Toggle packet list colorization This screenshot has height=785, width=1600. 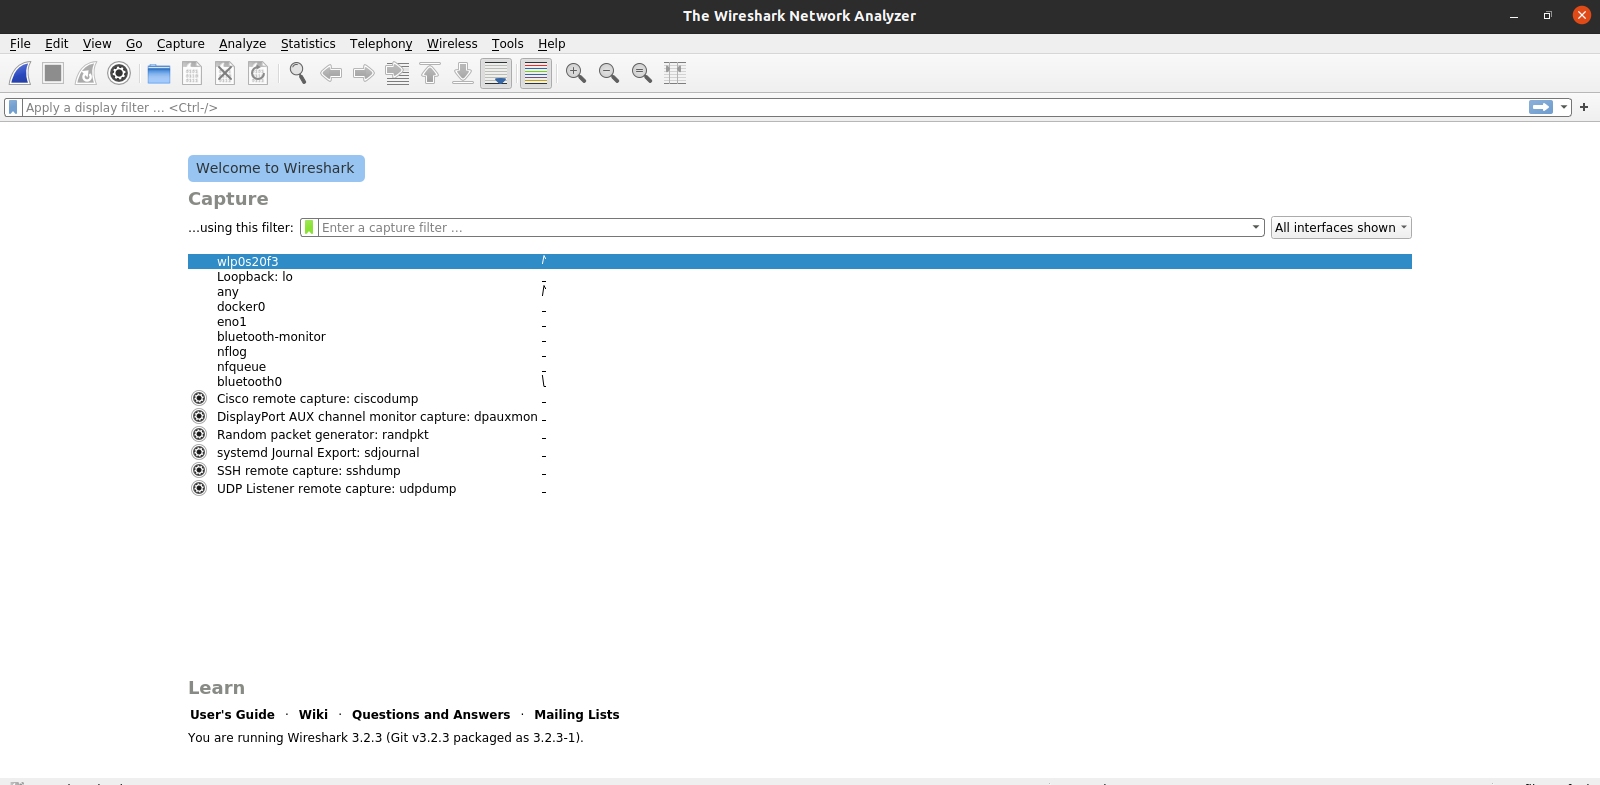(536, 73)
